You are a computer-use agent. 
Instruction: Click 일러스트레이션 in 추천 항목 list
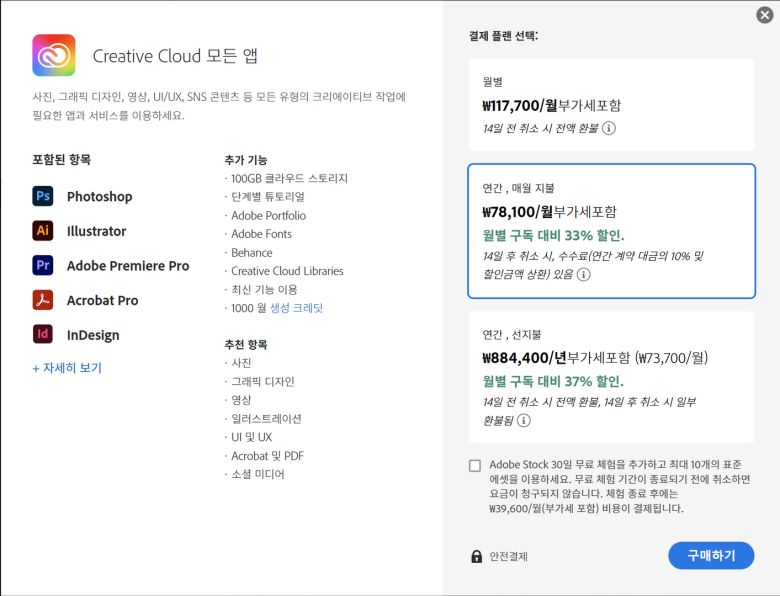pos(267,418)
